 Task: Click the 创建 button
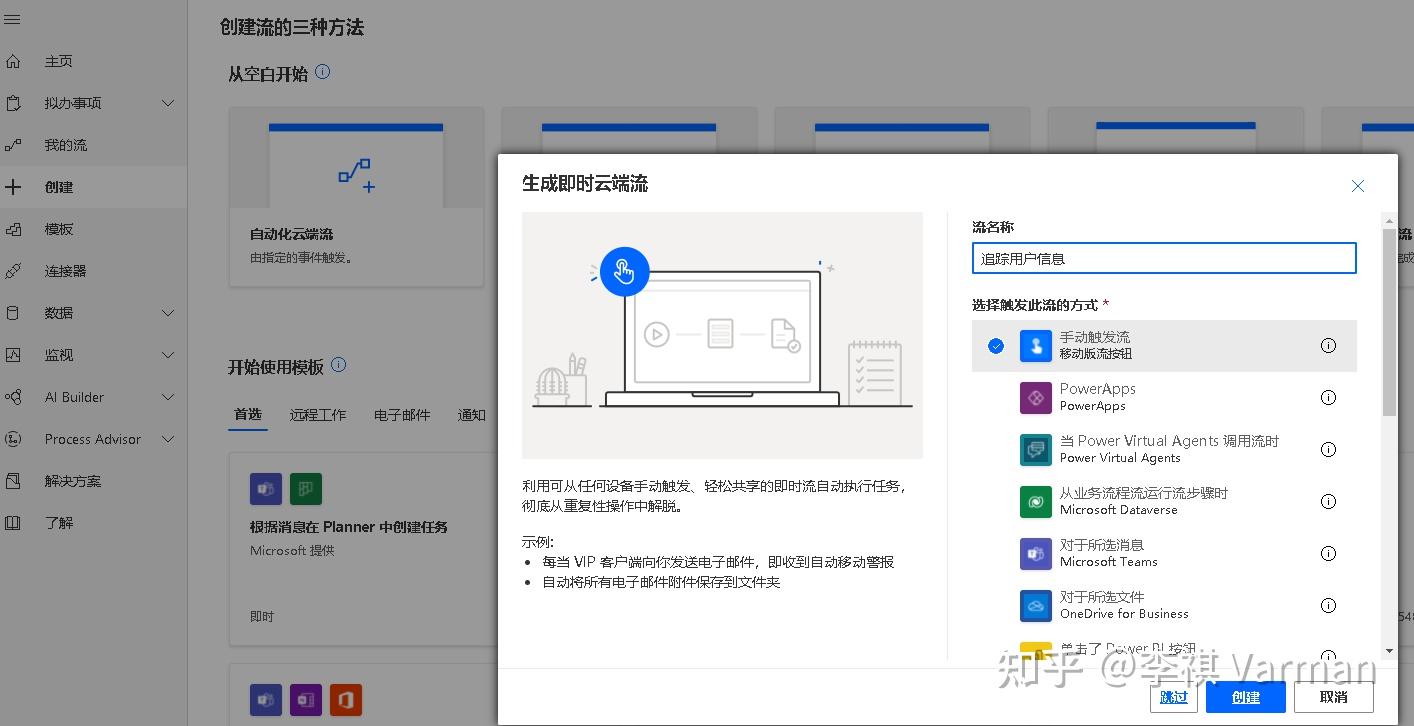(1245, 697)
